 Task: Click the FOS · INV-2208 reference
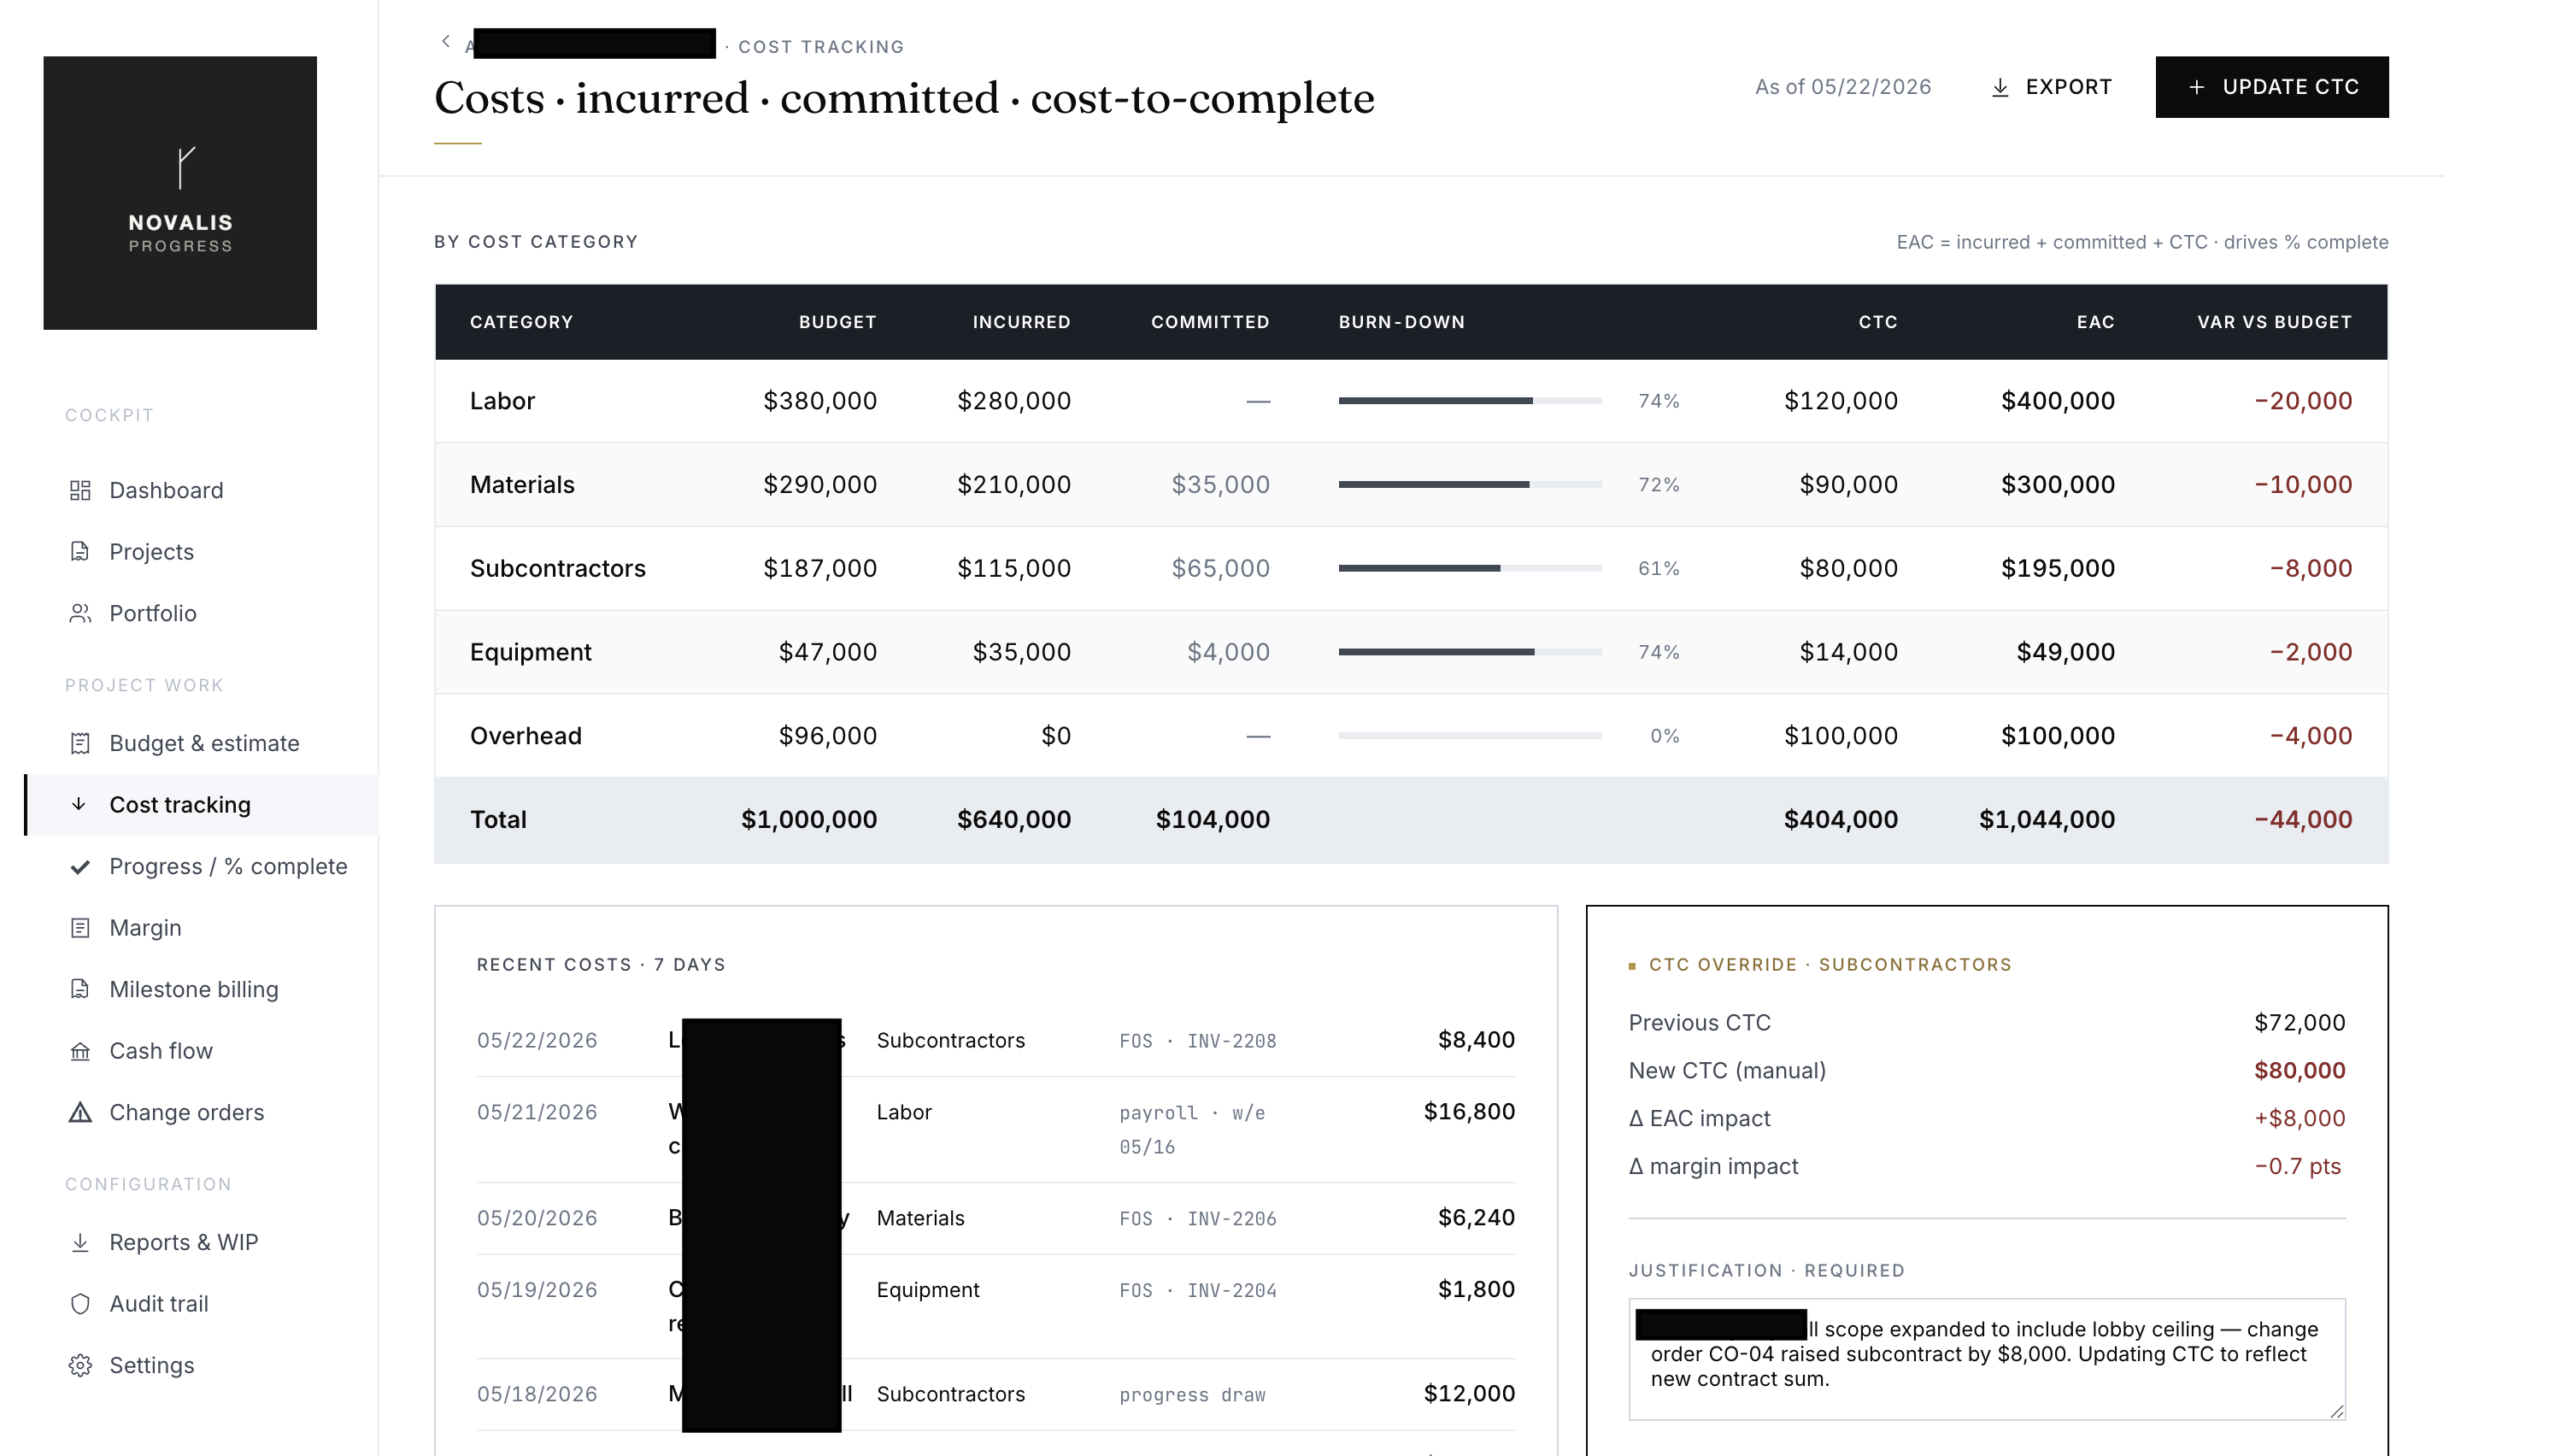1197,1041
